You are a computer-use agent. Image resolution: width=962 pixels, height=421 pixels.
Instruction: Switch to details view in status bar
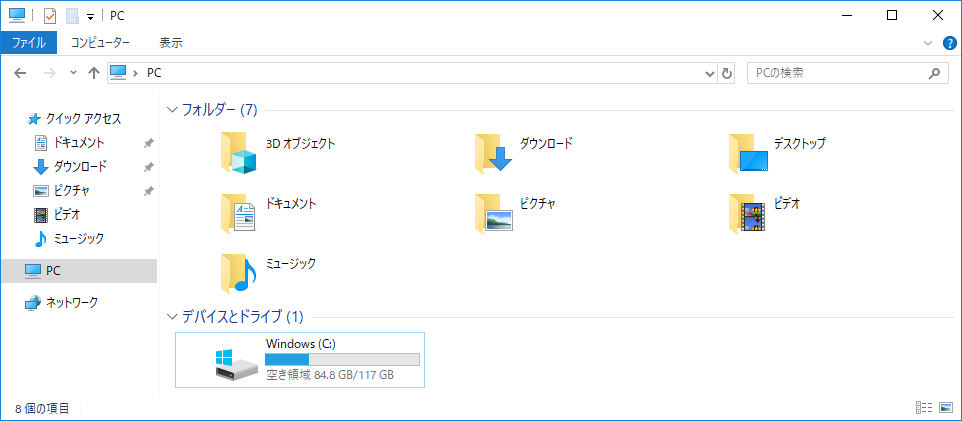point(924,407)
